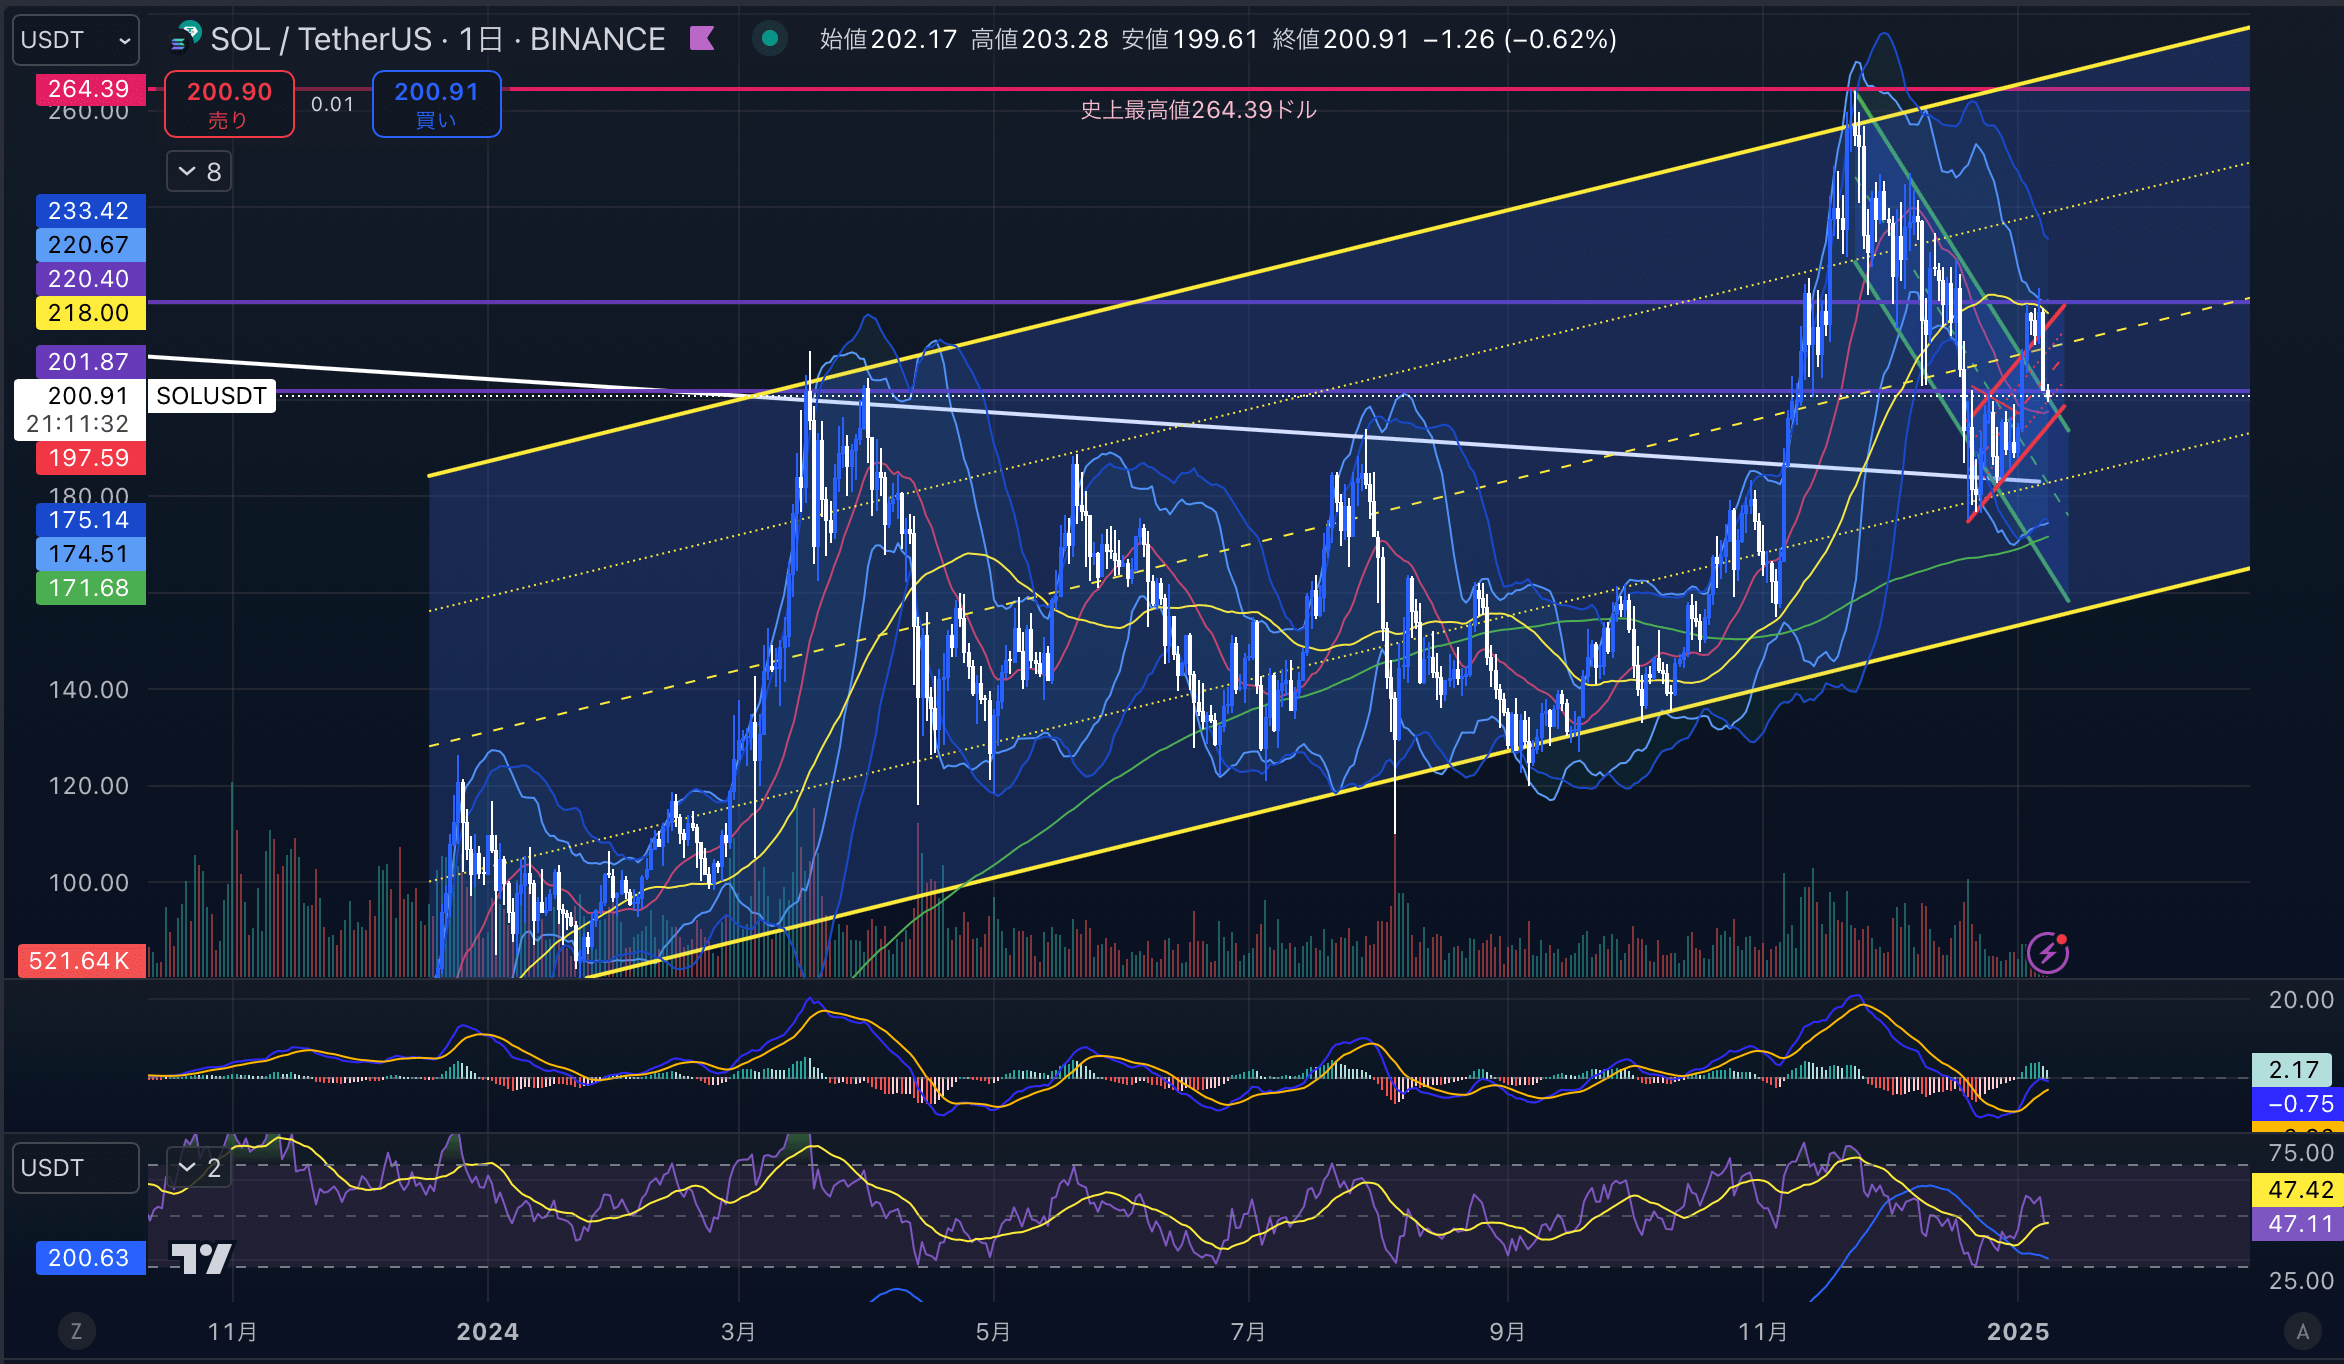Screen dimensions: 2344x1364
Task: Collapse the indicator legend showing 8
Action: [x=199, y=172]
